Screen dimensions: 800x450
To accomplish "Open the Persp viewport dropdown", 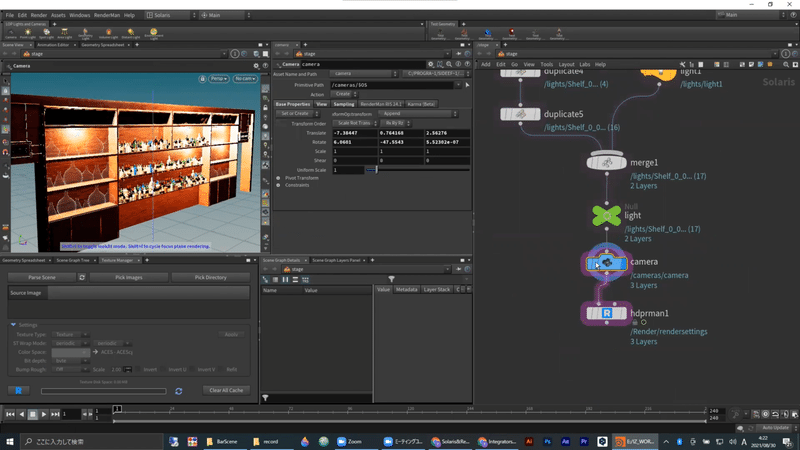I will (219, 78).
